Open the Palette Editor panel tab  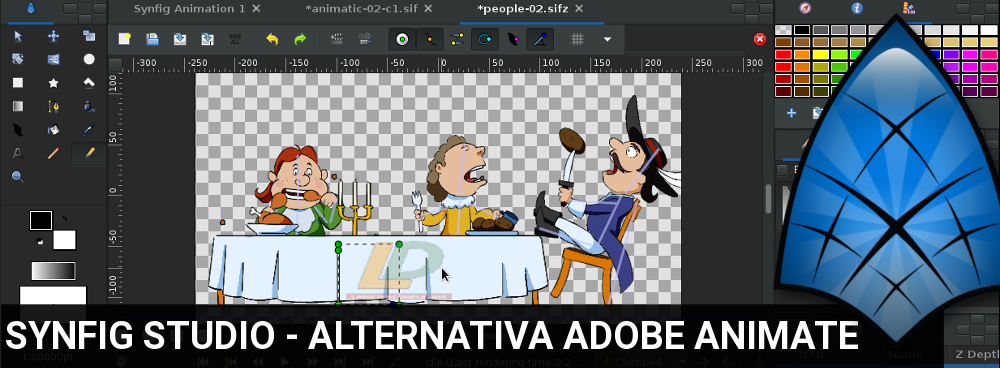[x=909, y=8]
